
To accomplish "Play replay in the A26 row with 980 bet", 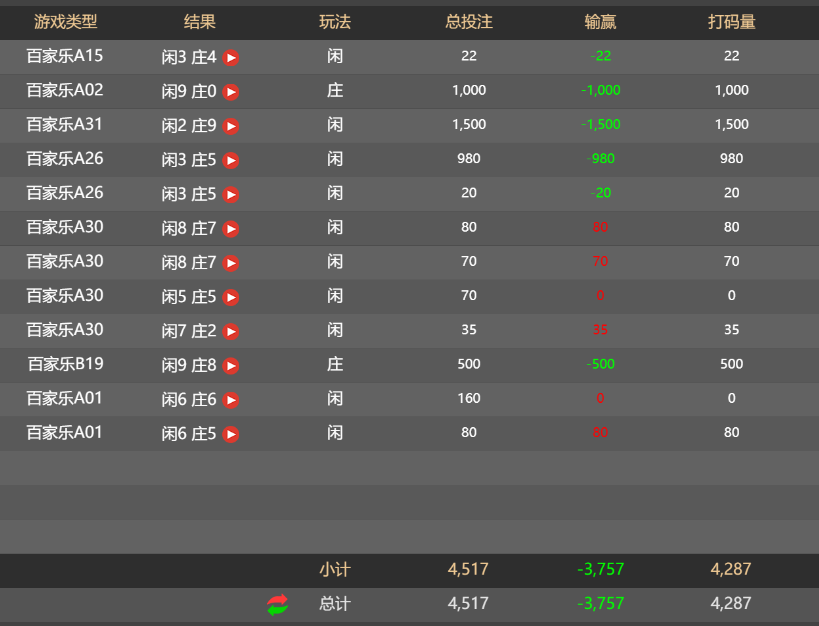I will [x=231, y=160].
